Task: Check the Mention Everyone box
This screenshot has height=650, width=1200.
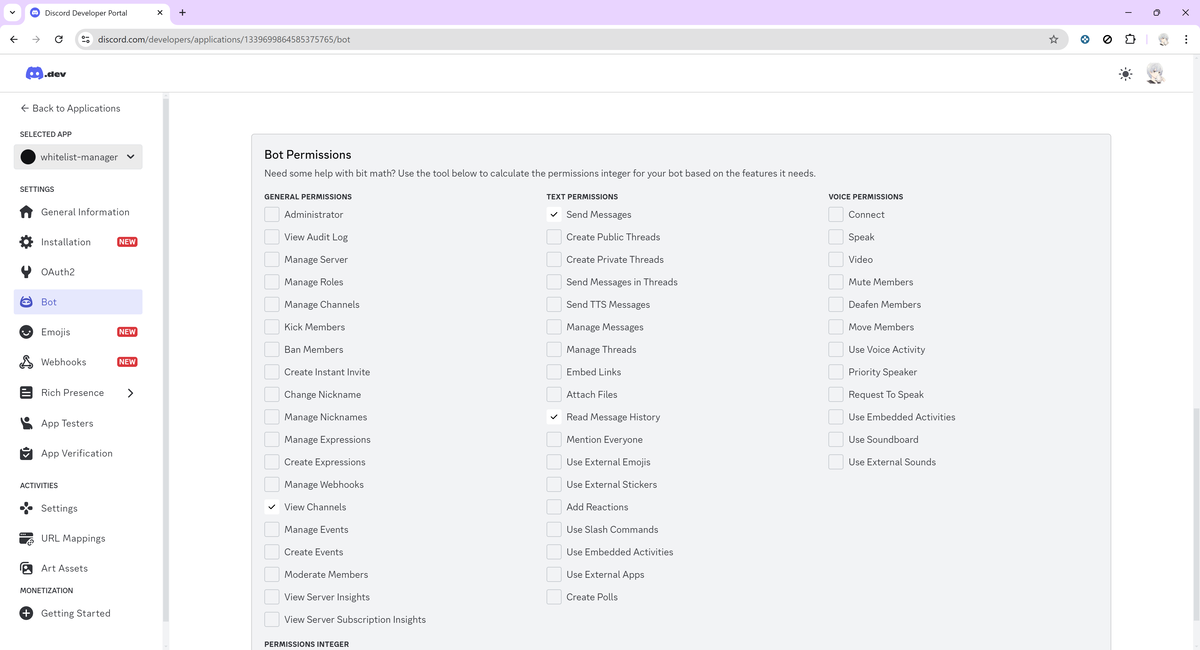Action: pos(554,440)
